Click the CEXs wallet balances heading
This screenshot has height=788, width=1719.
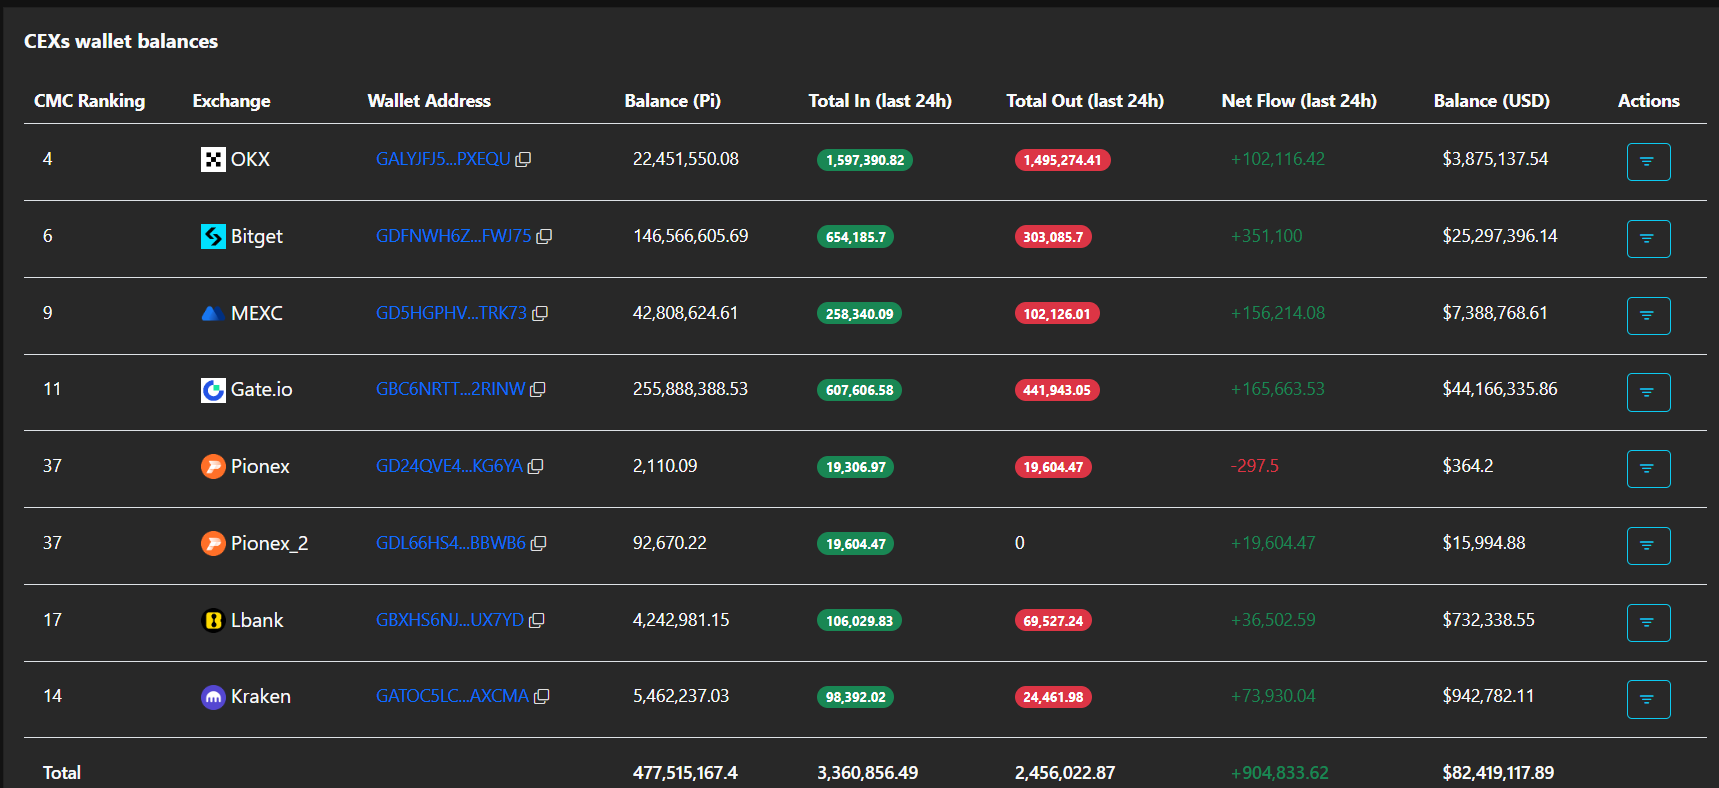pyautogui.click(x=121, y=41)
